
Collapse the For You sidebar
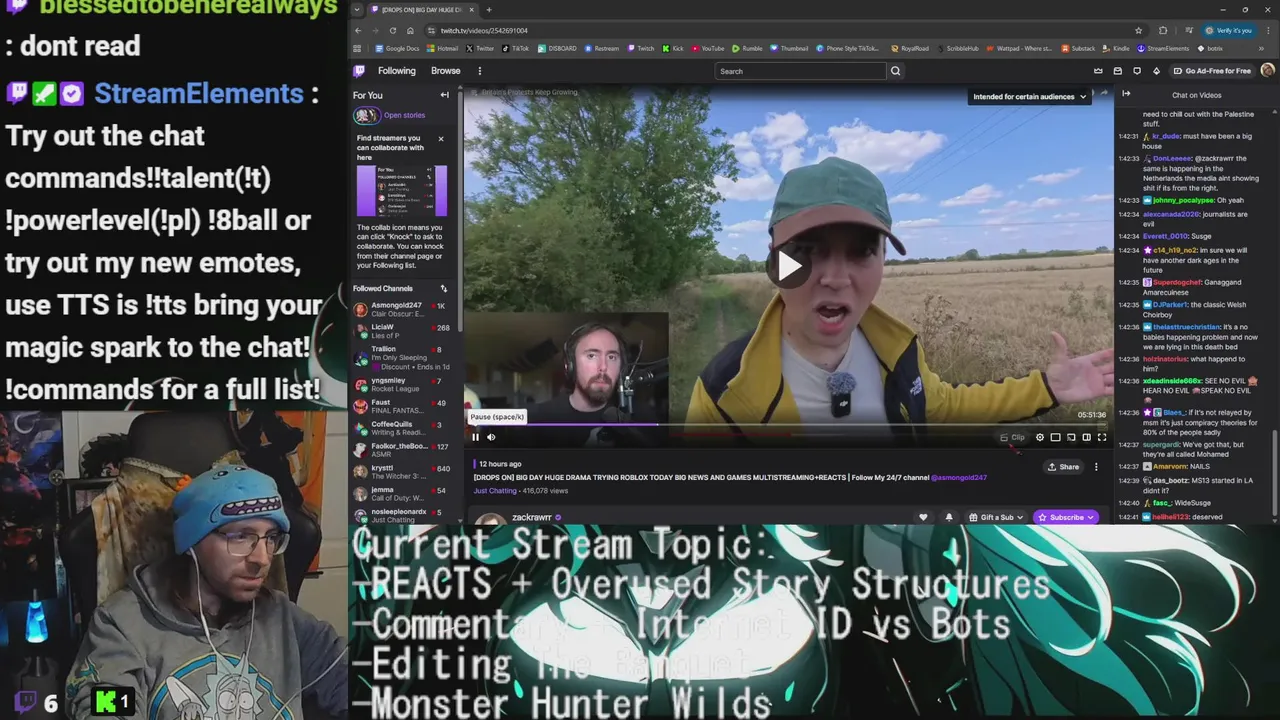[x=445, y=95]
